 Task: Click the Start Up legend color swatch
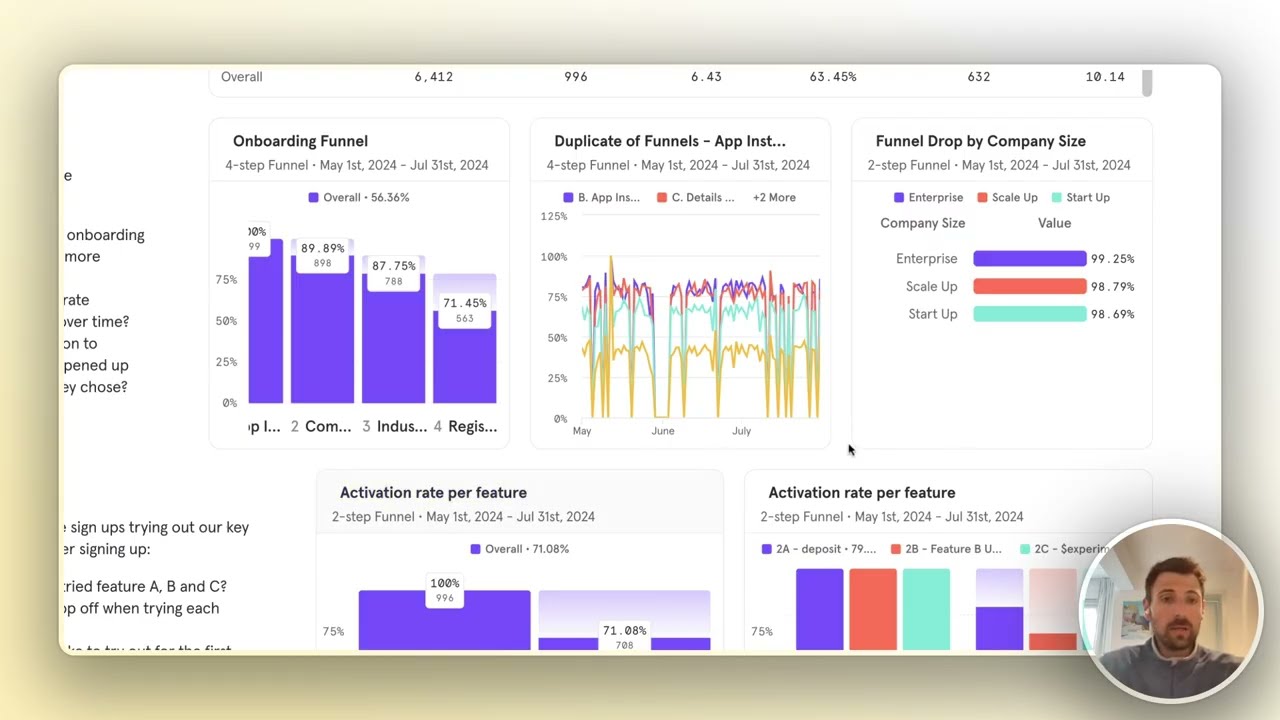[1057, 197]
